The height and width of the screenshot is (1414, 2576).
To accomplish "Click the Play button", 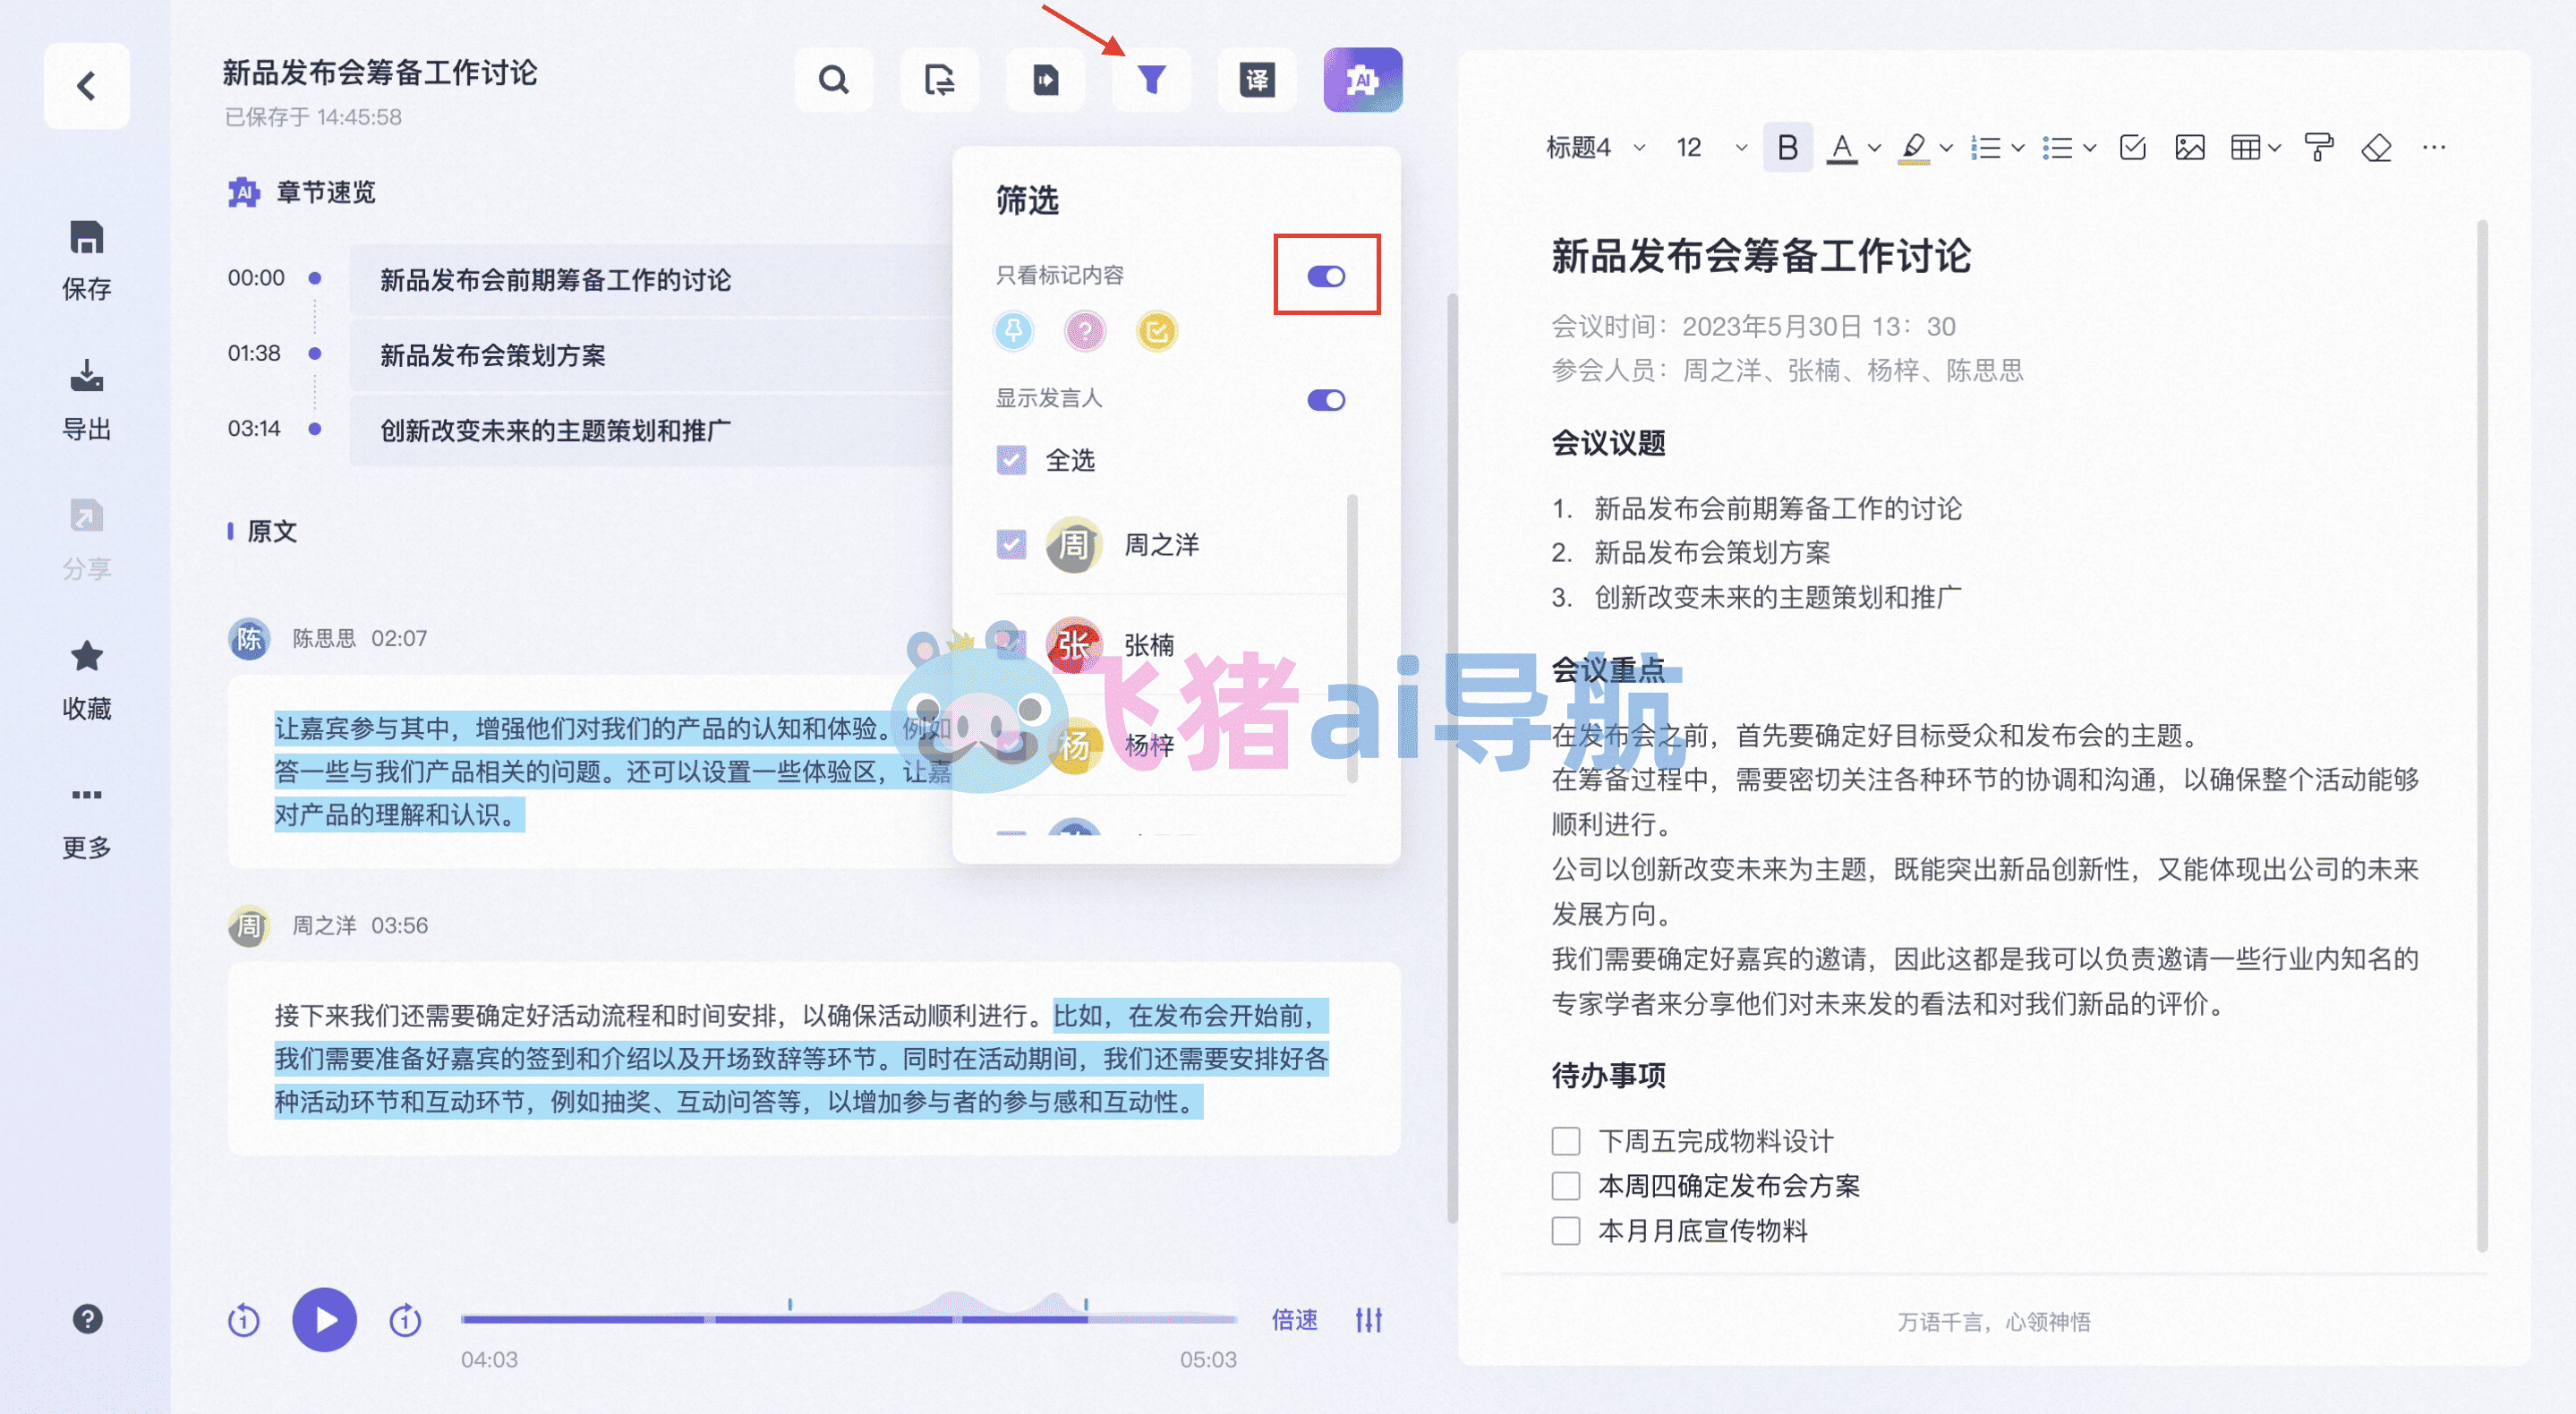I will coord(324,1320).
